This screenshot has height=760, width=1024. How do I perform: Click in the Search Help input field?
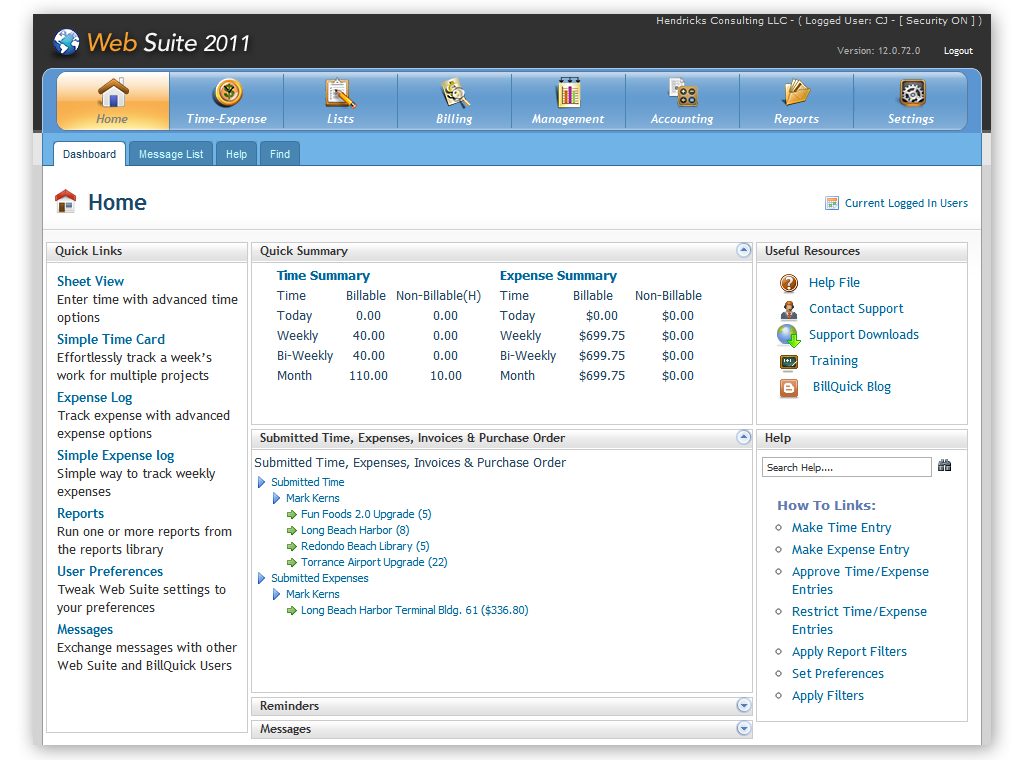846,467
